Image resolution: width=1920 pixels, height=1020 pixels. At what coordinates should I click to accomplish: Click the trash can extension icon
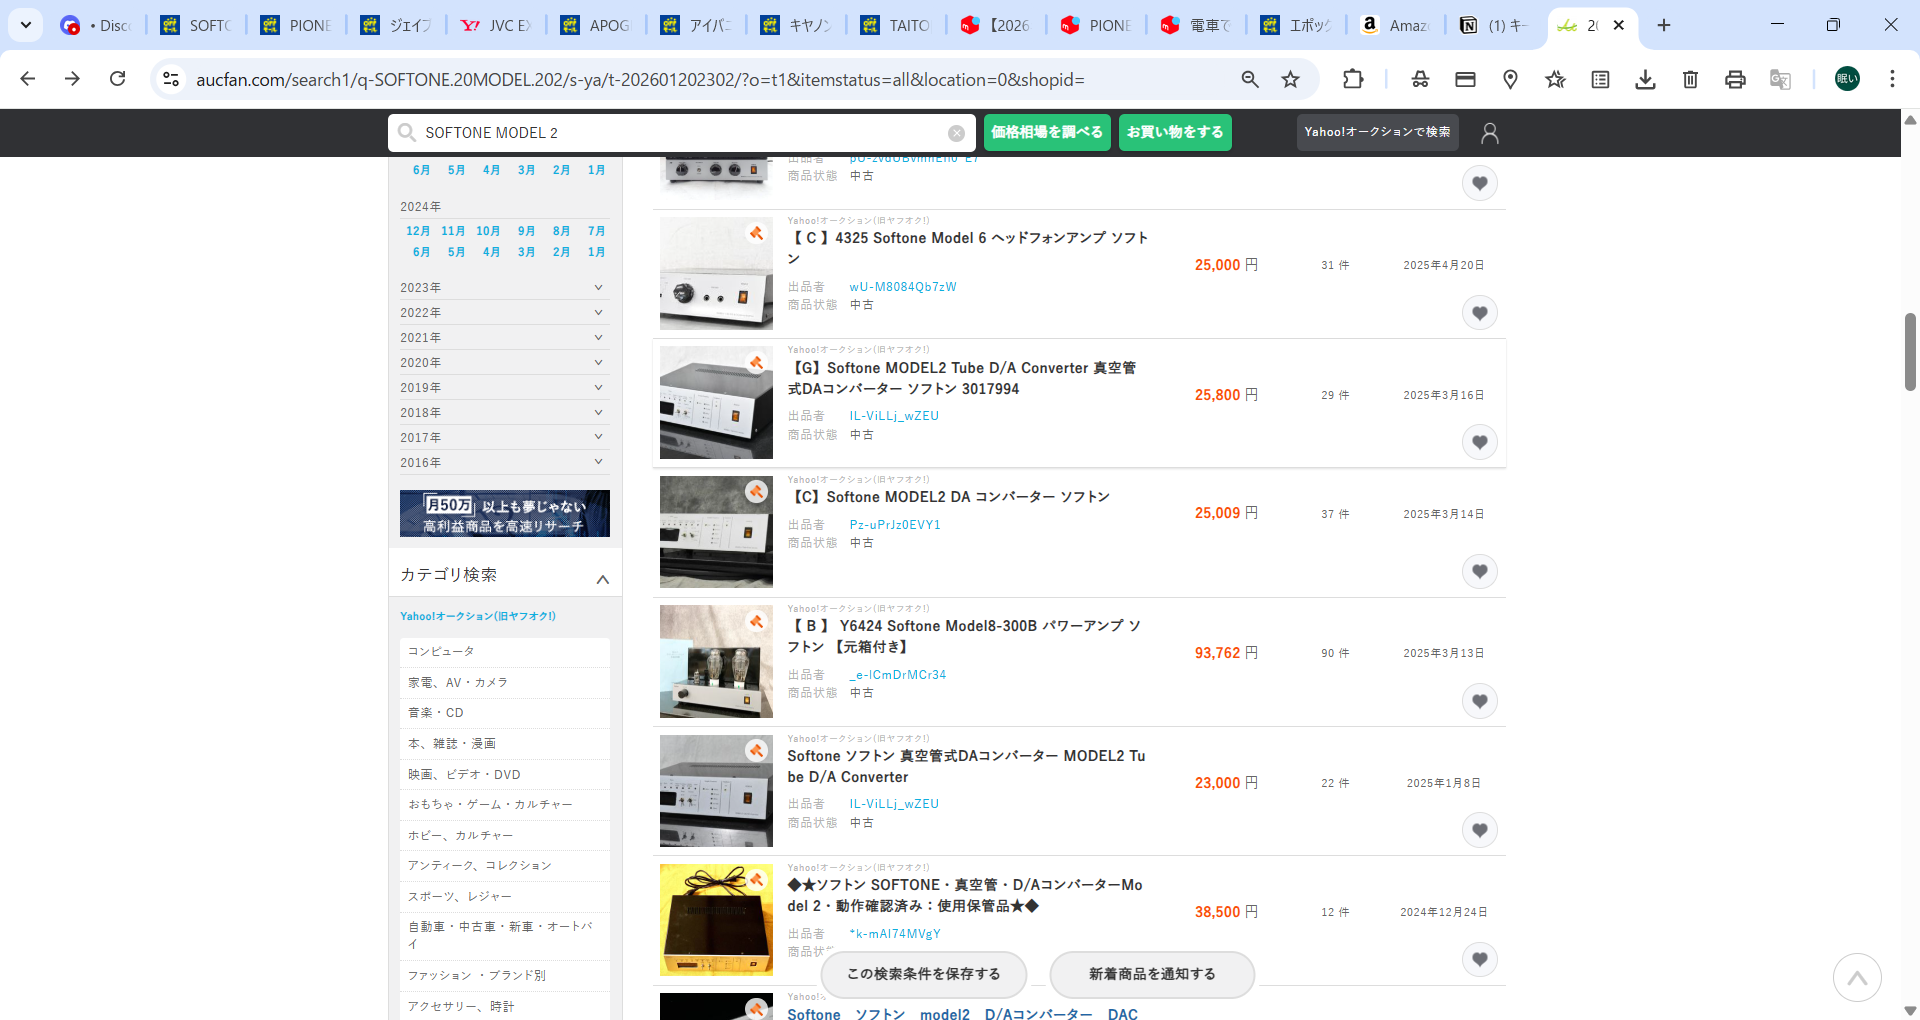1690,79
